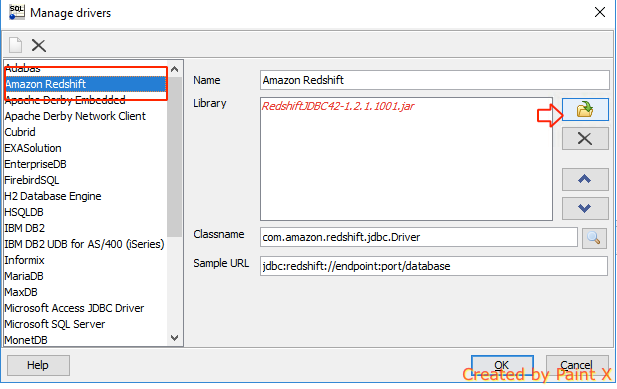Select Cubrid driver
The image size is (617, 389).
[85, 132]
